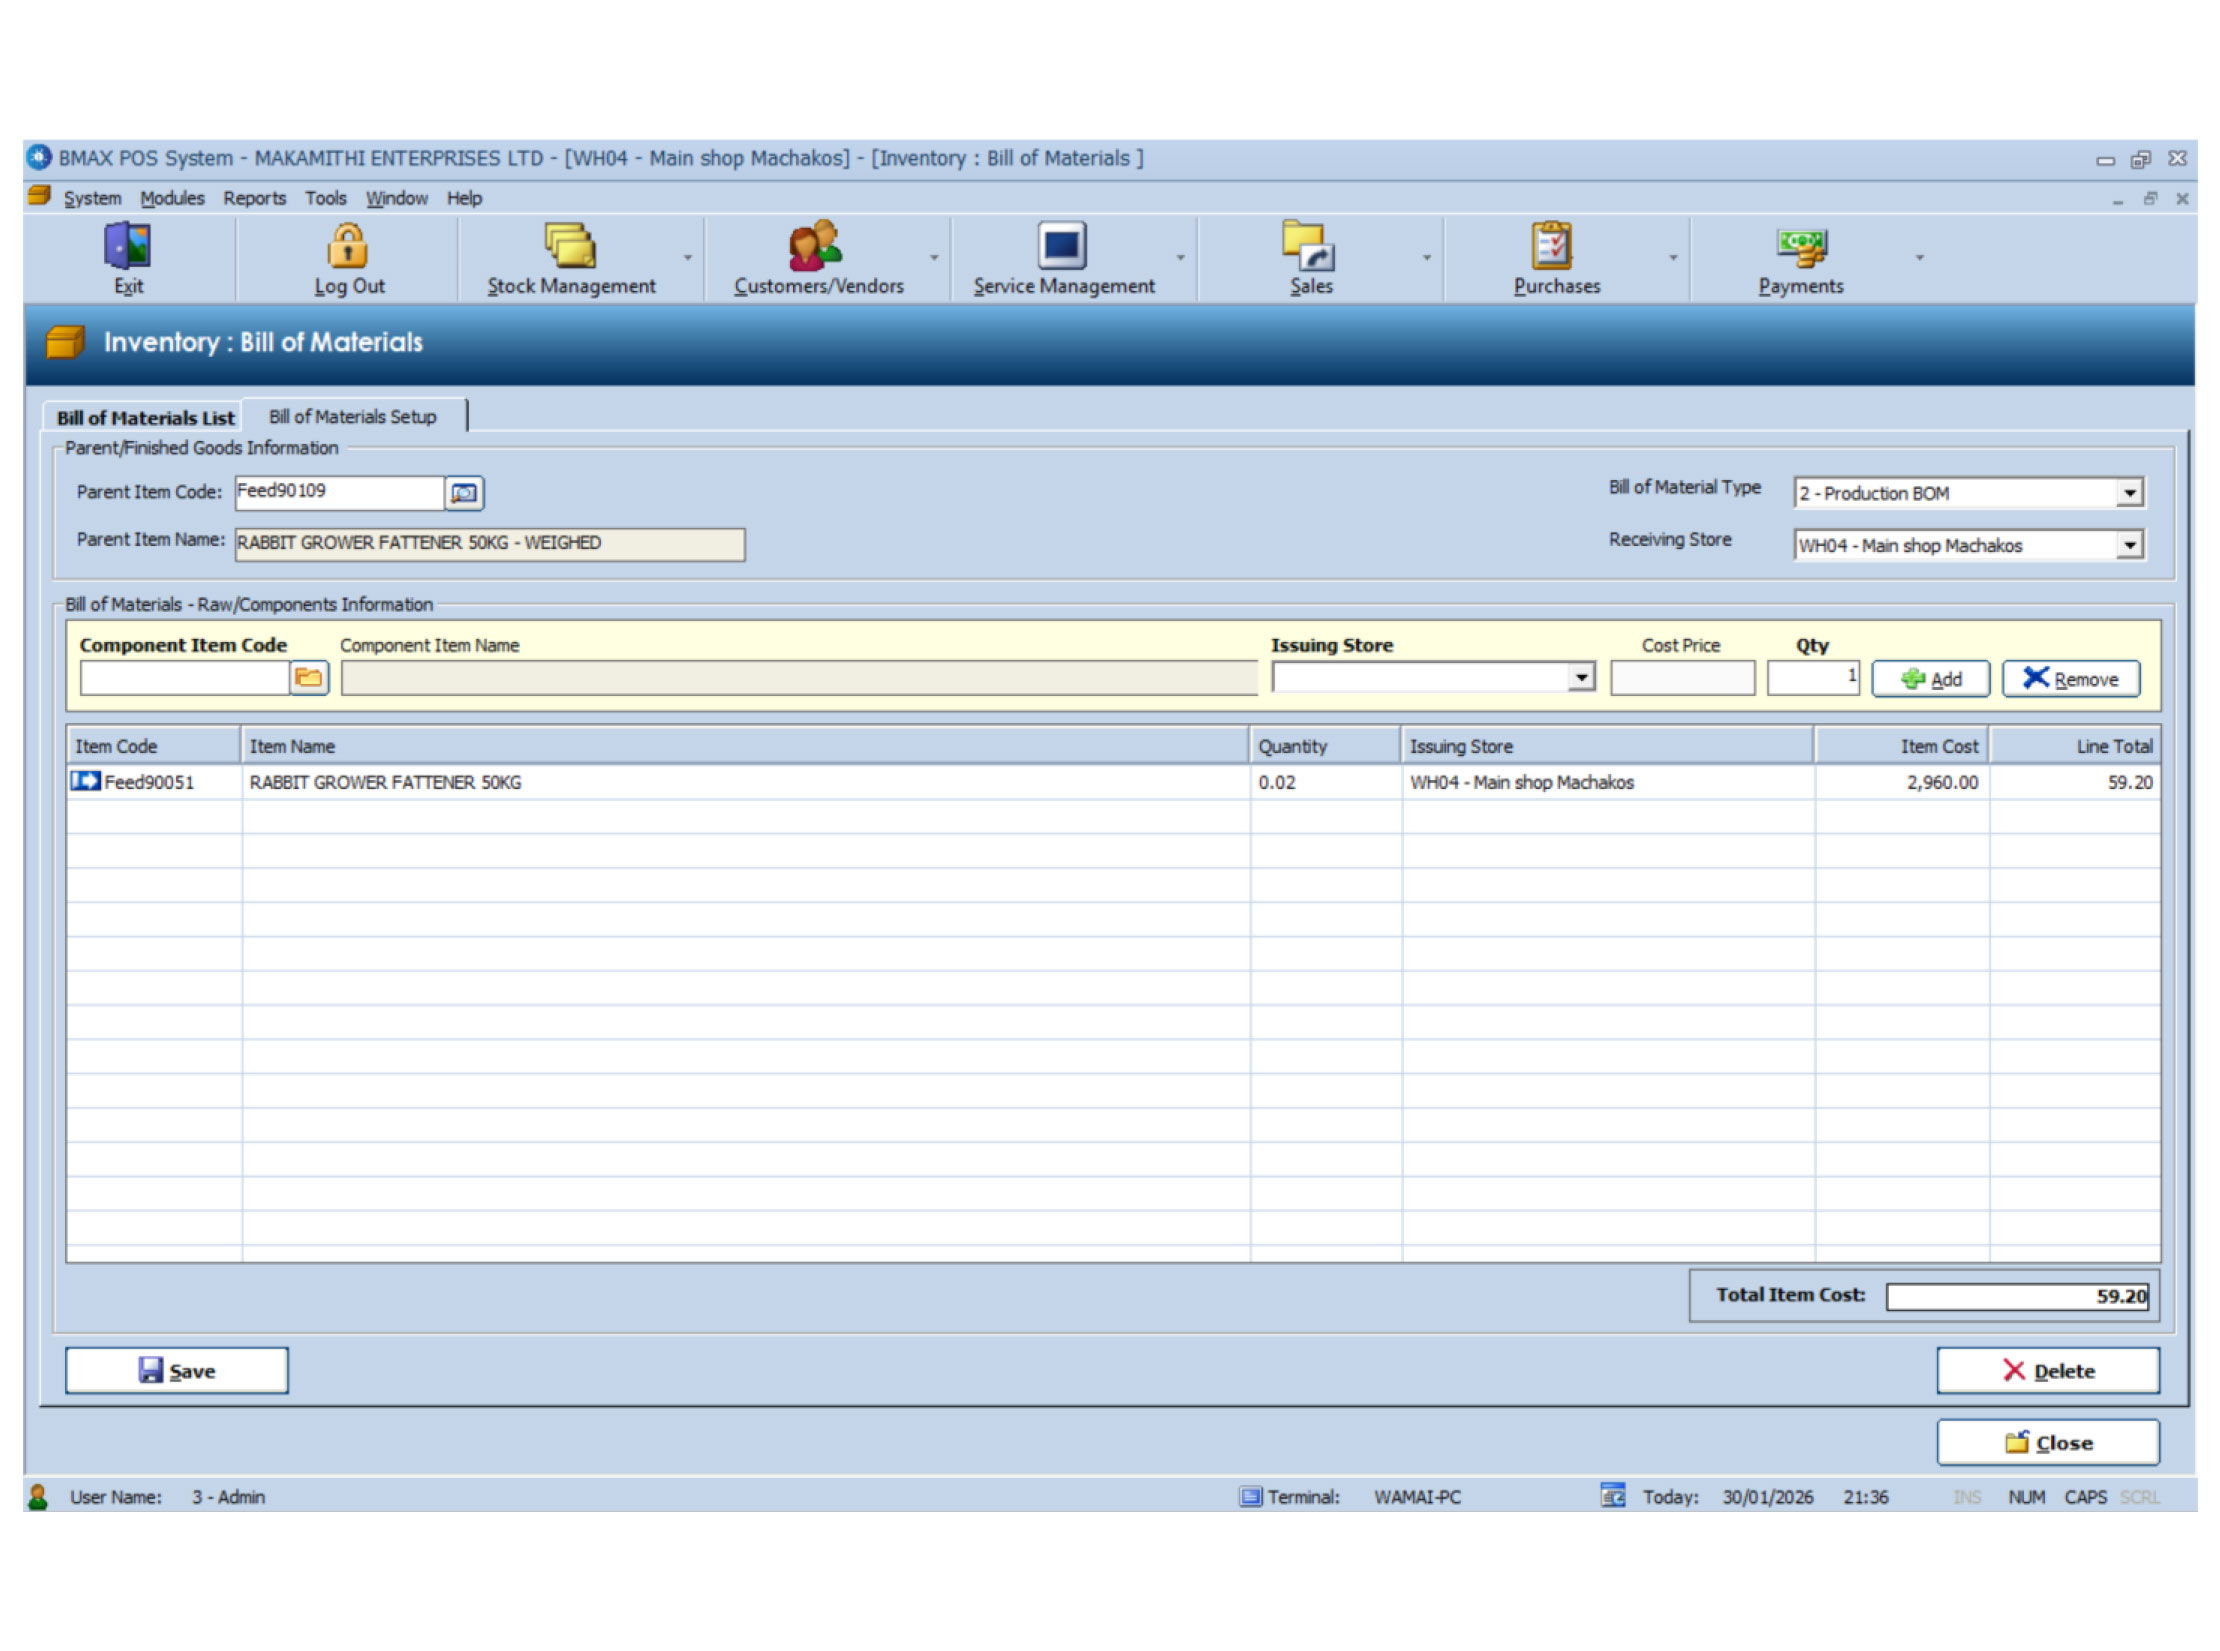Click the Exit toolbar icon
The image size is (2220, 1651).
tap(128, 246)
